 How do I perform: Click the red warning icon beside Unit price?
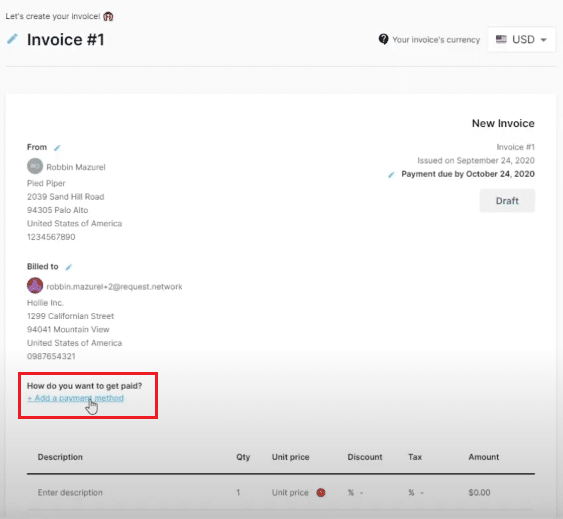coord(321,492)
